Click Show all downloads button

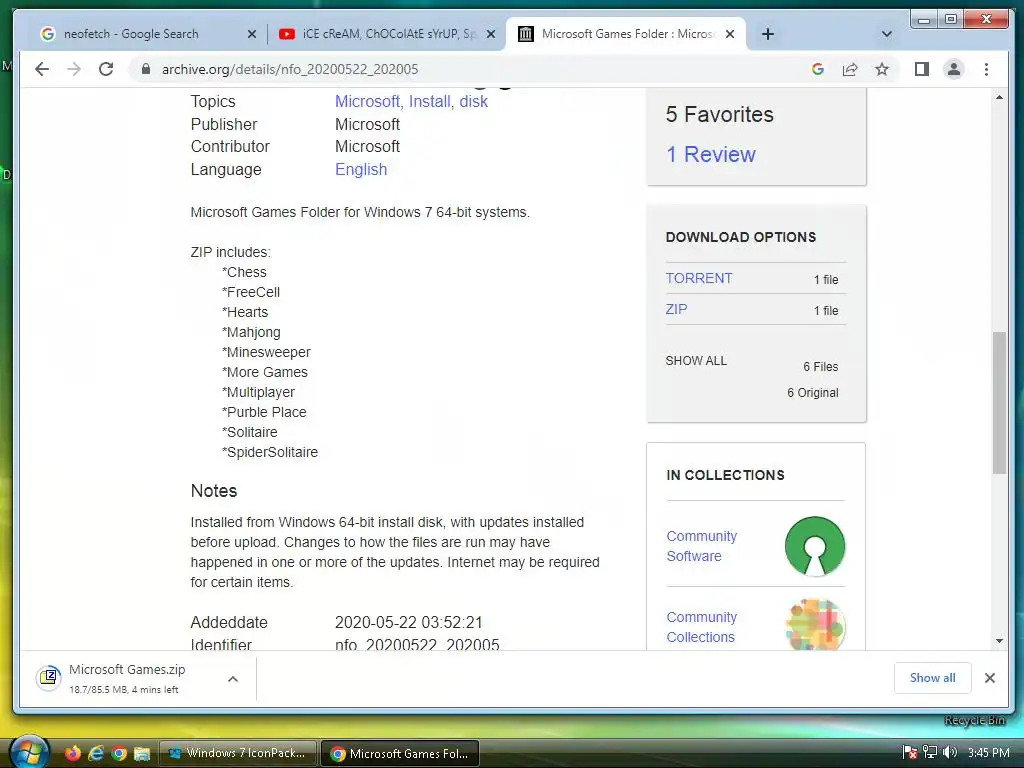point(932,678)
